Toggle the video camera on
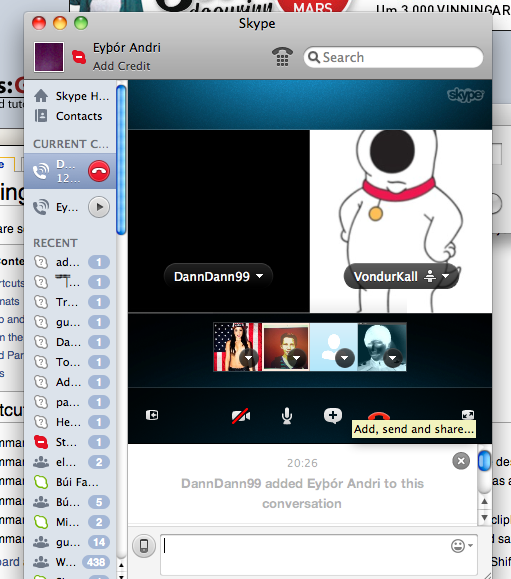The height and width of the screenshot is (579, 511). click(x=241, y=416)
